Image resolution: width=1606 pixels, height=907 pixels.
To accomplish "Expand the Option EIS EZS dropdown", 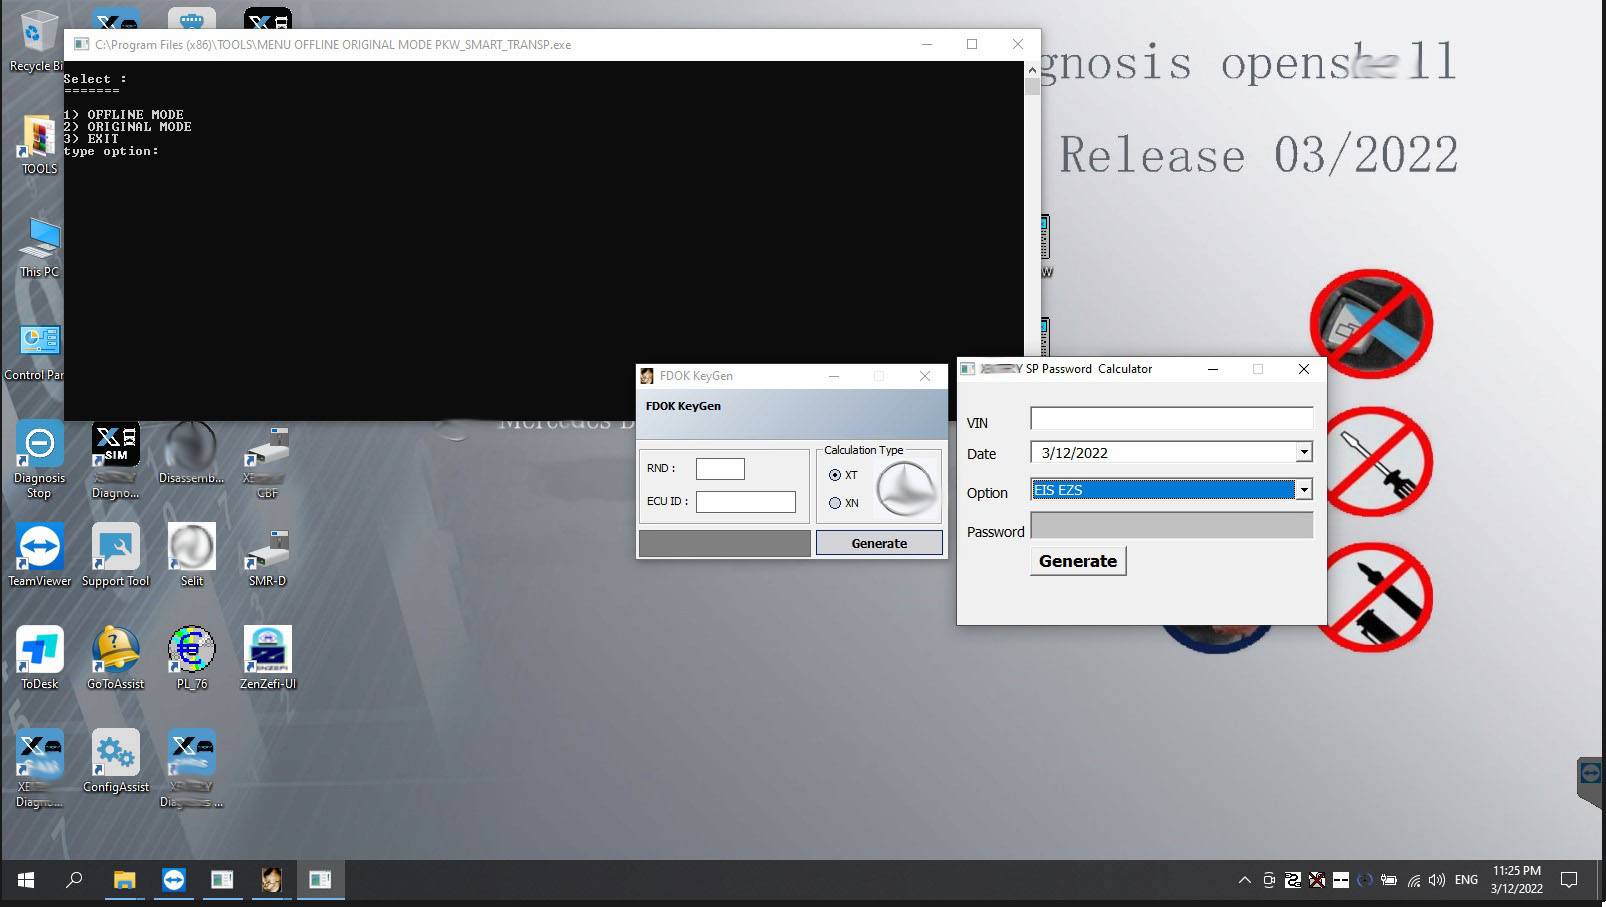I will (1303, 490).
